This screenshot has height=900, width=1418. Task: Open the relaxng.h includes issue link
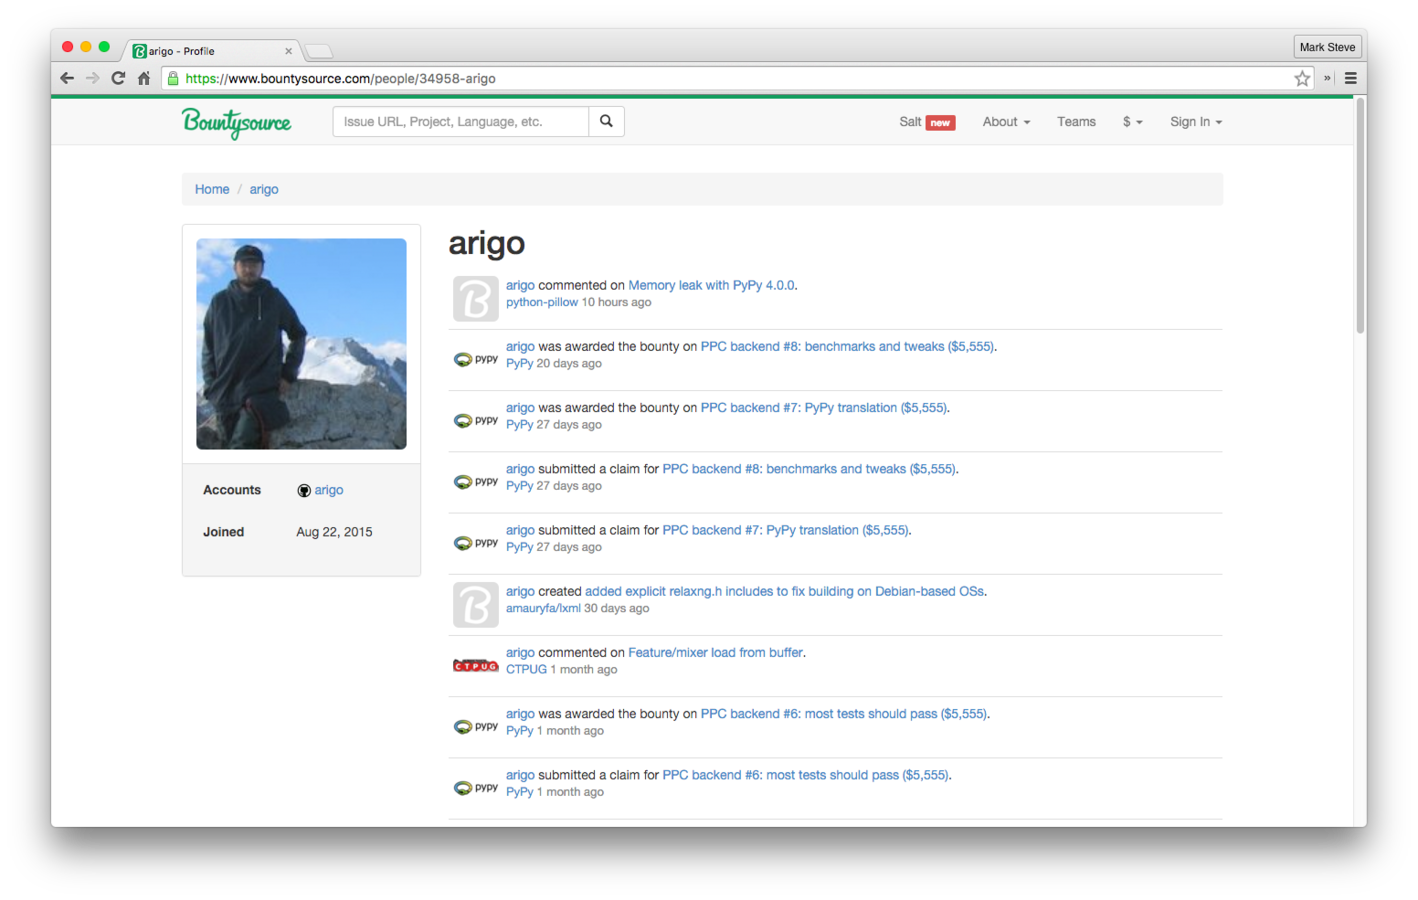tap(784, 591)
